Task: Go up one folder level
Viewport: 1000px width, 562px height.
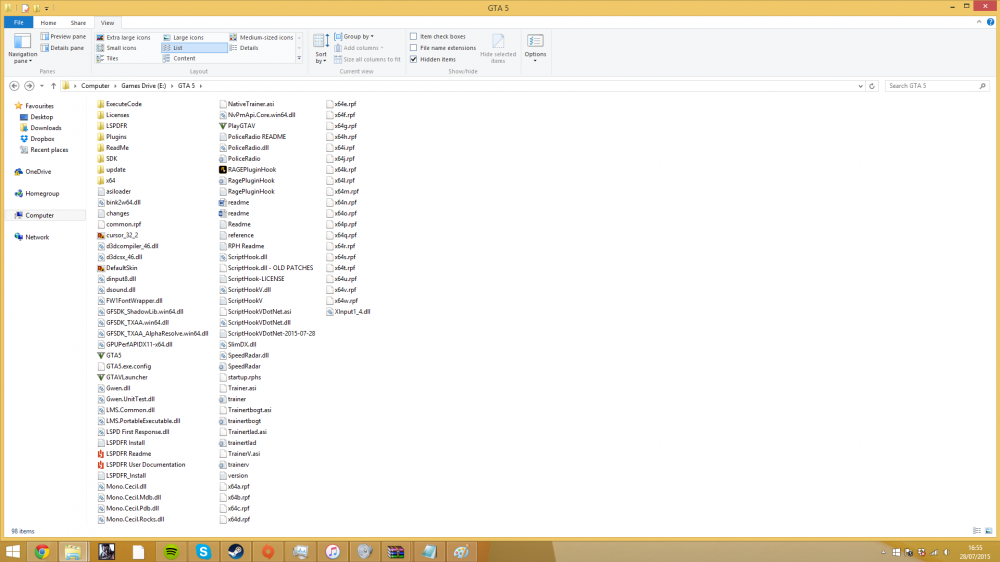Action: (x=54, y=85)
